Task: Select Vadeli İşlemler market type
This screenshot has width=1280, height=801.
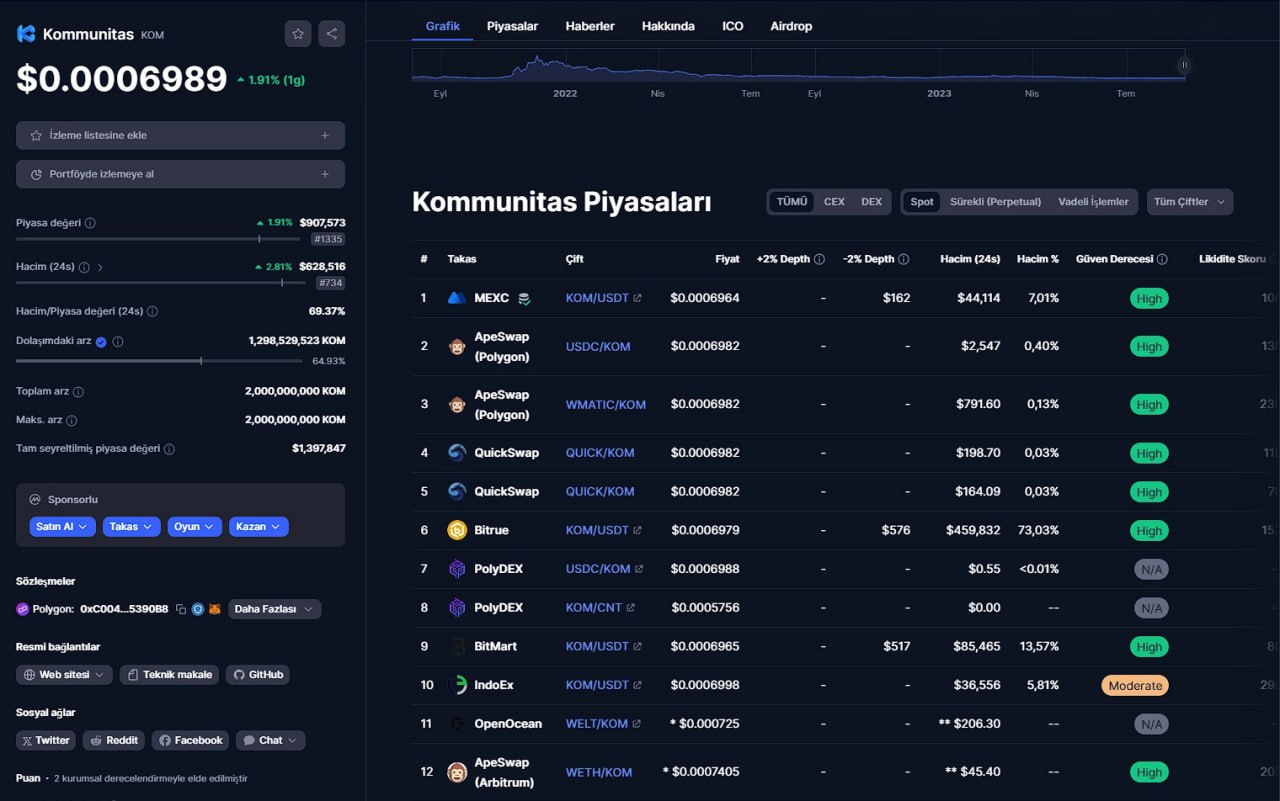Action: tap(1093, 202)
